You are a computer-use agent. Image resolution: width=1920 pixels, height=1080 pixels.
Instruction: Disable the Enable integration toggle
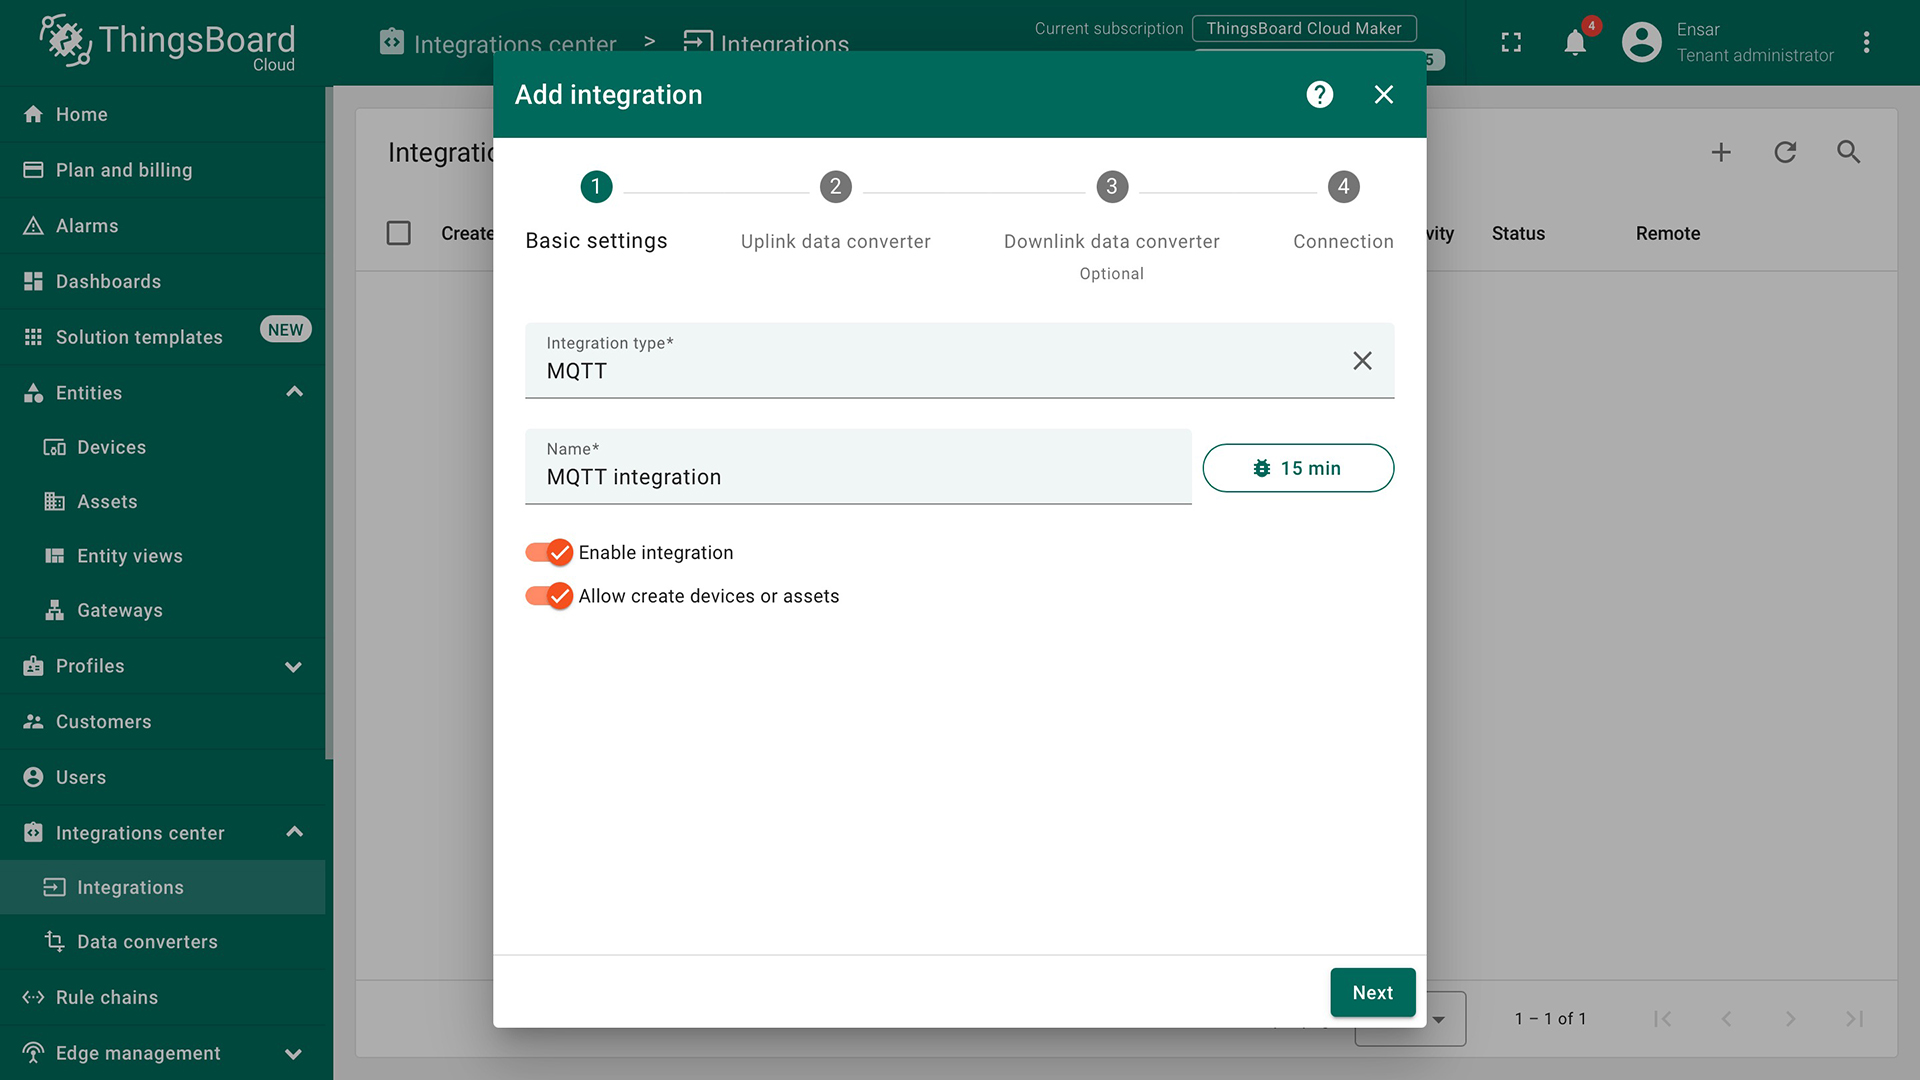[548, 551]
